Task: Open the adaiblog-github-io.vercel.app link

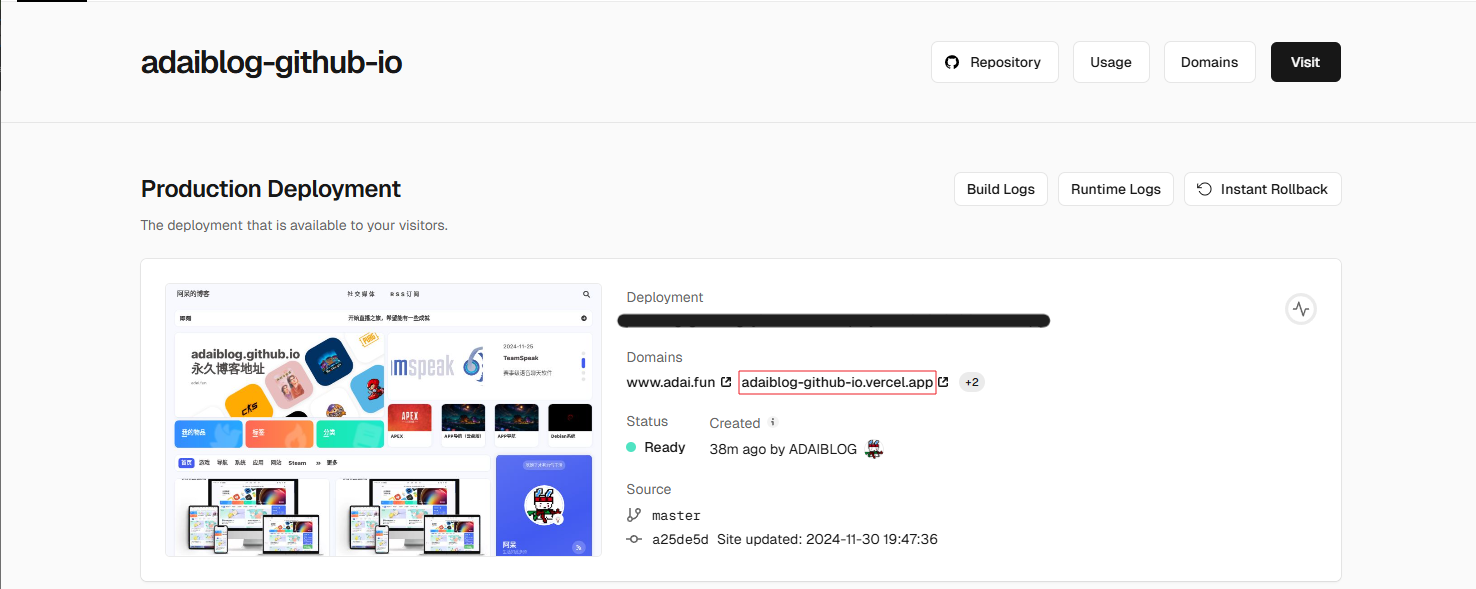Action: coord(837,382)
